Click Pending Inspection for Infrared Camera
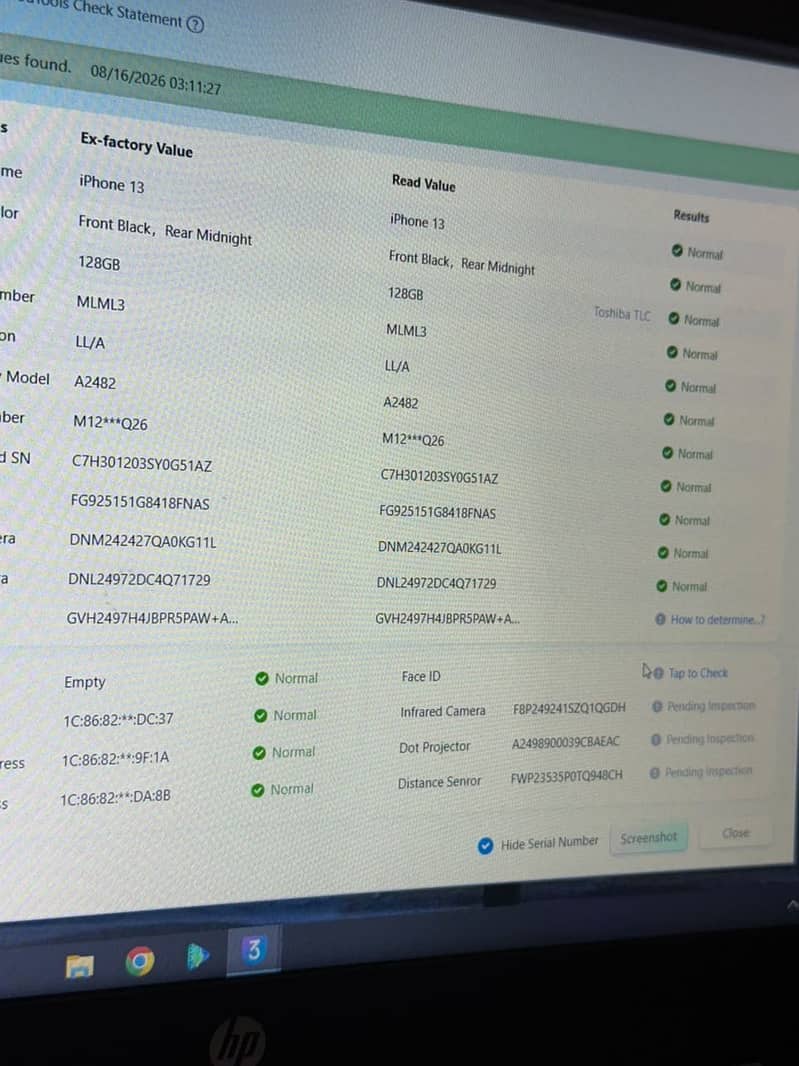The image size is (799, 1066). coord(711,706)
